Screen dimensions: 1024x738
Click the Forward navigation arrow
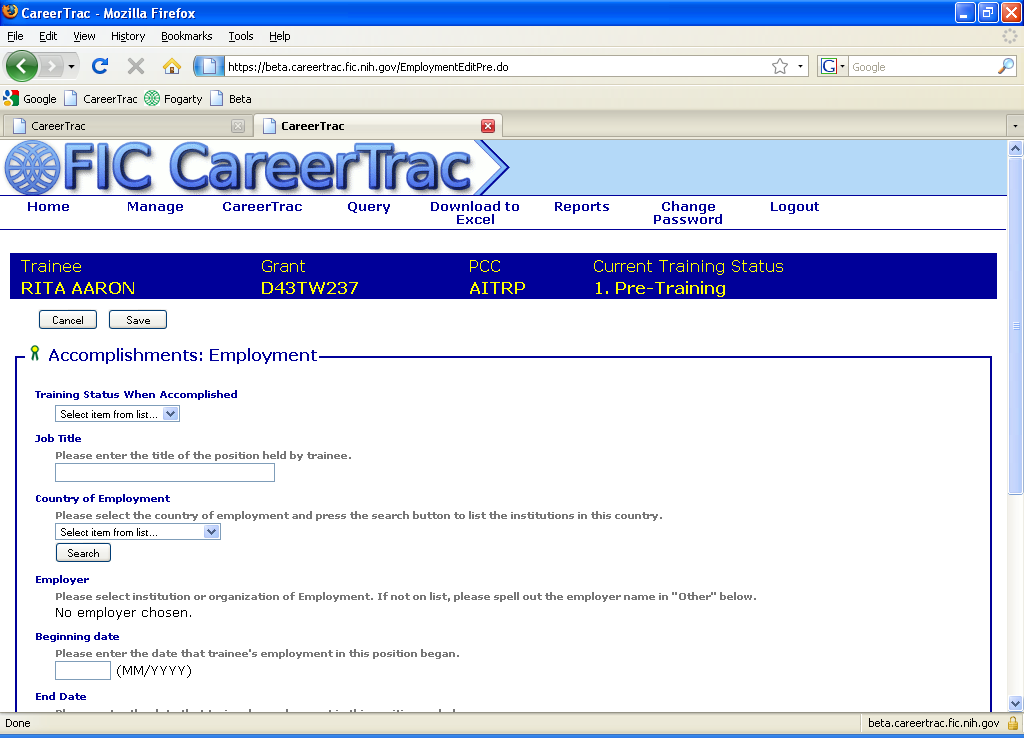point(51,66)
